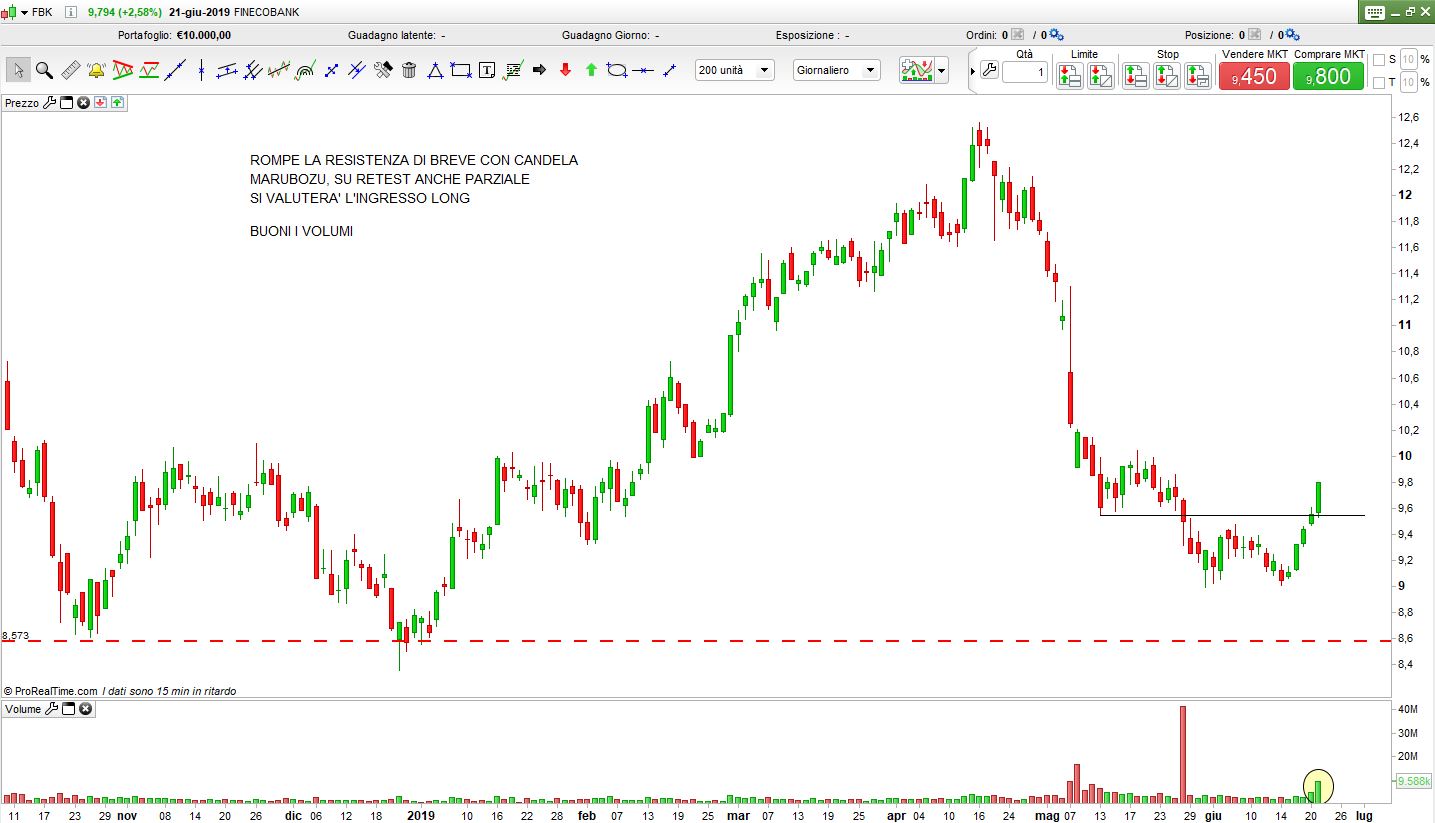Open the alert bell tool
Viewport: 1435px width, 823px height.
(96, 70)
